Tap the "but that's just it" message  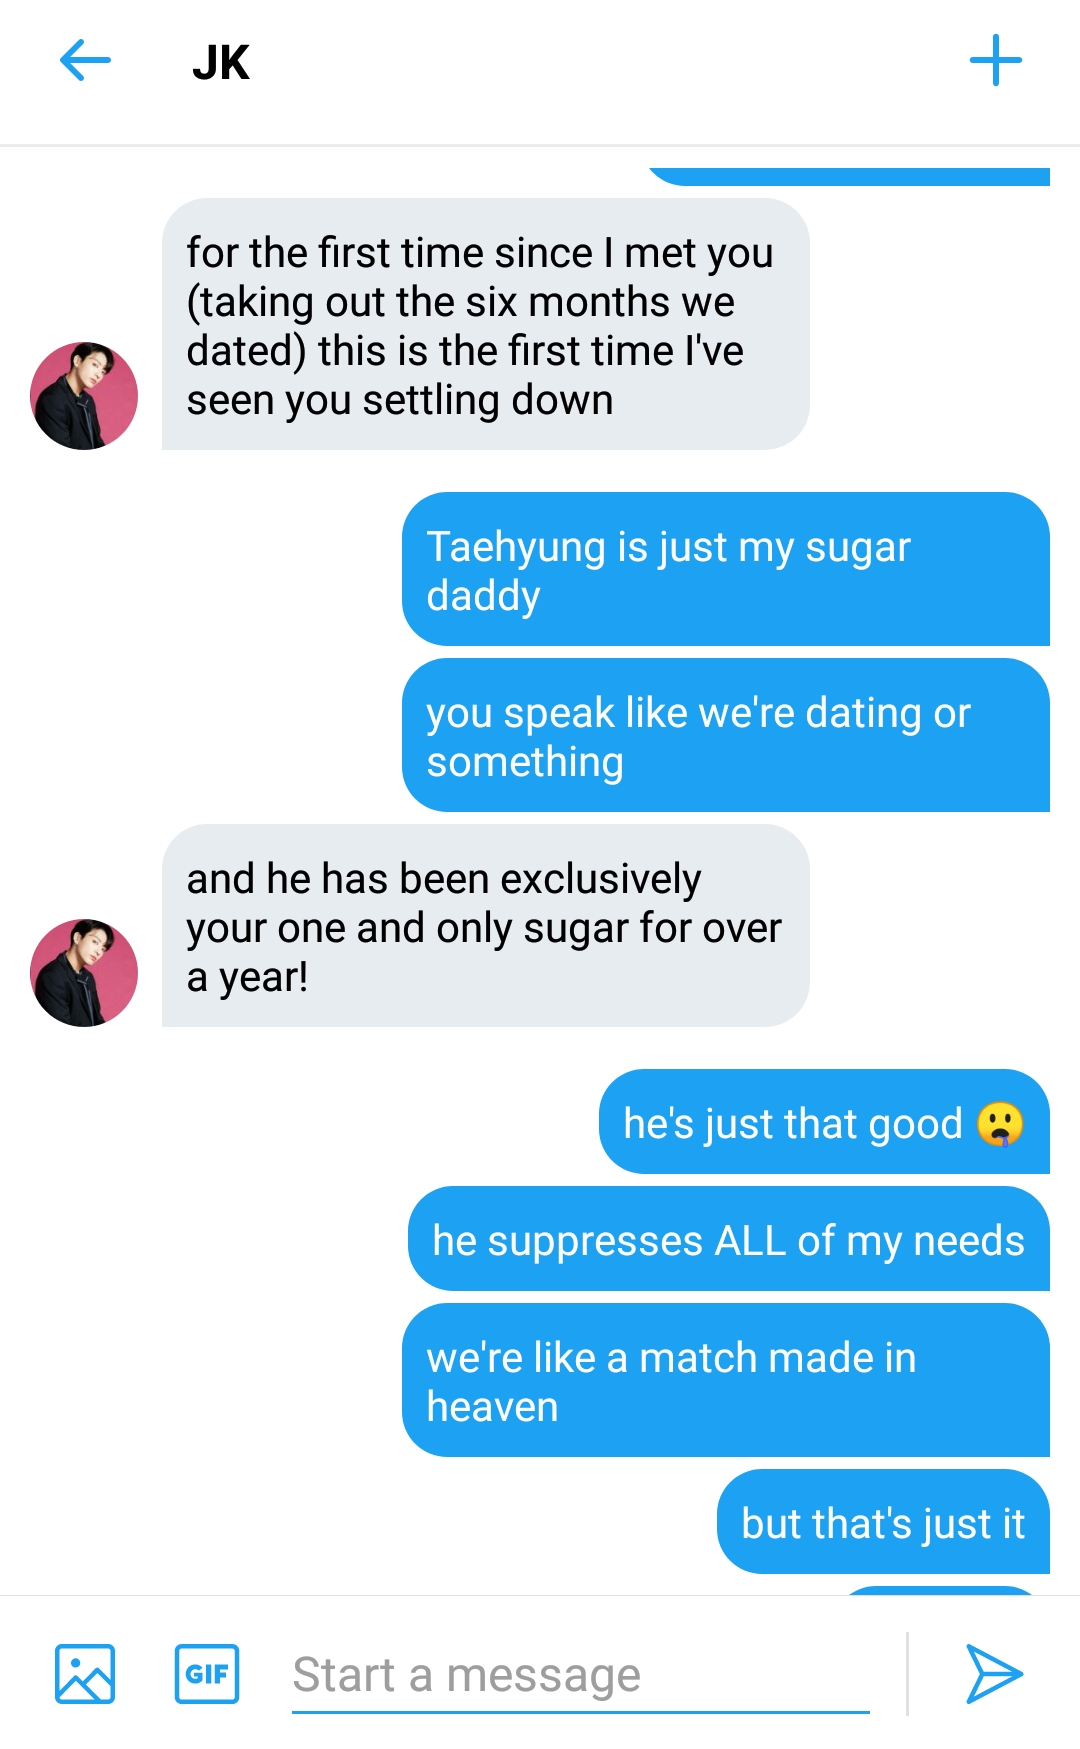point(883,1523)
